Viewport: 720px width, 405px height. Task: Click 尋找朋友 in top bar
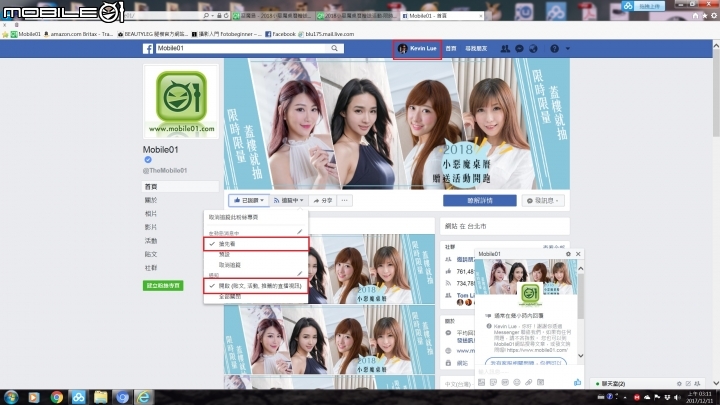pyautogui.click(x=476, y=48)
